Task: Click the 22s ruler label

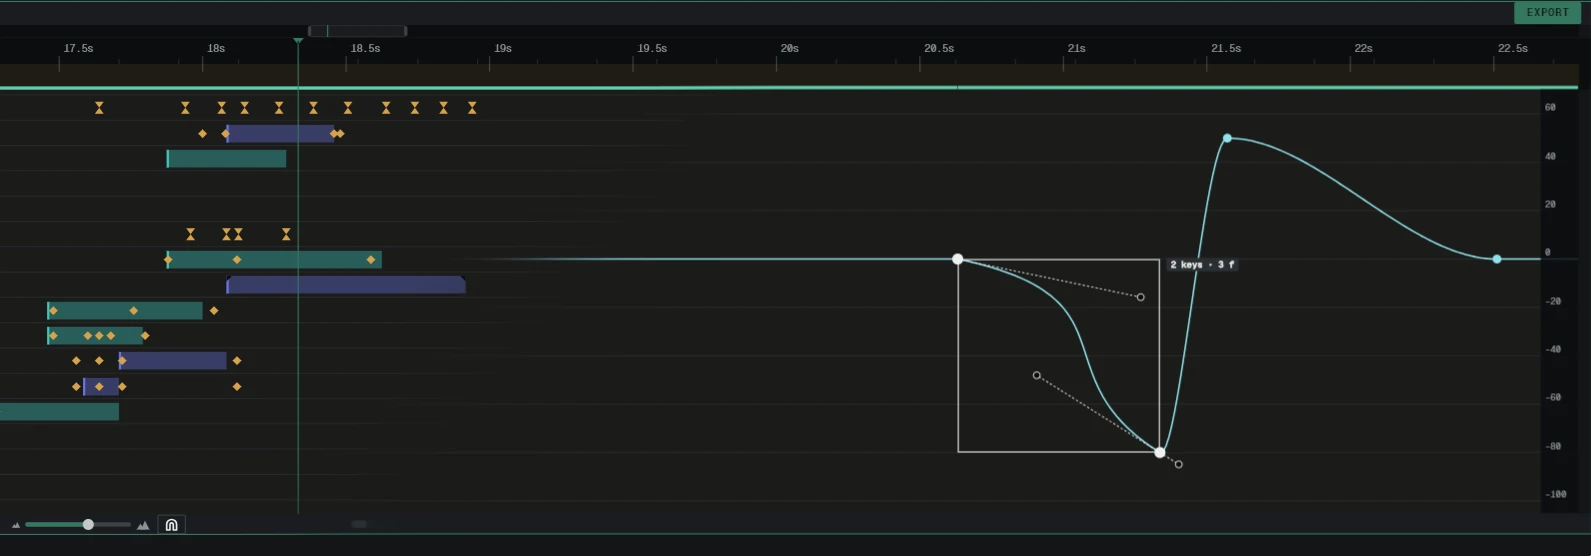Action: [1363, 48]
